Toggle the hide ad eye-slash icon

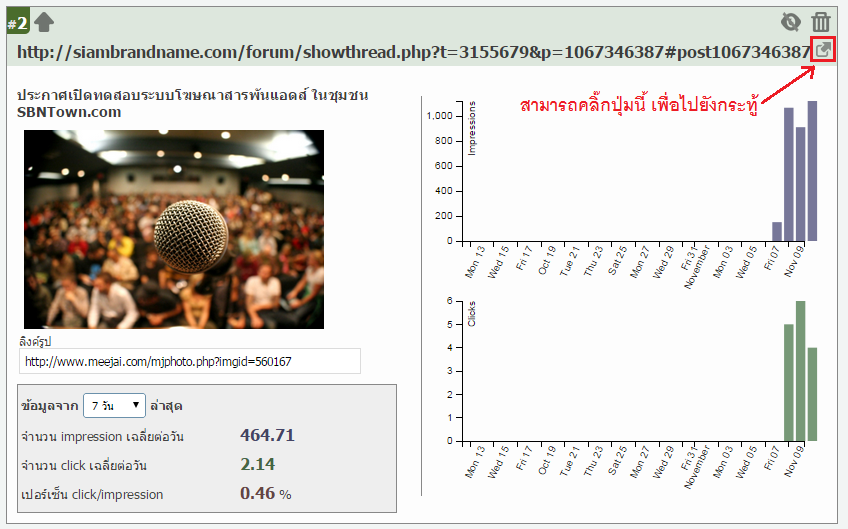click(x=792, y=22)
